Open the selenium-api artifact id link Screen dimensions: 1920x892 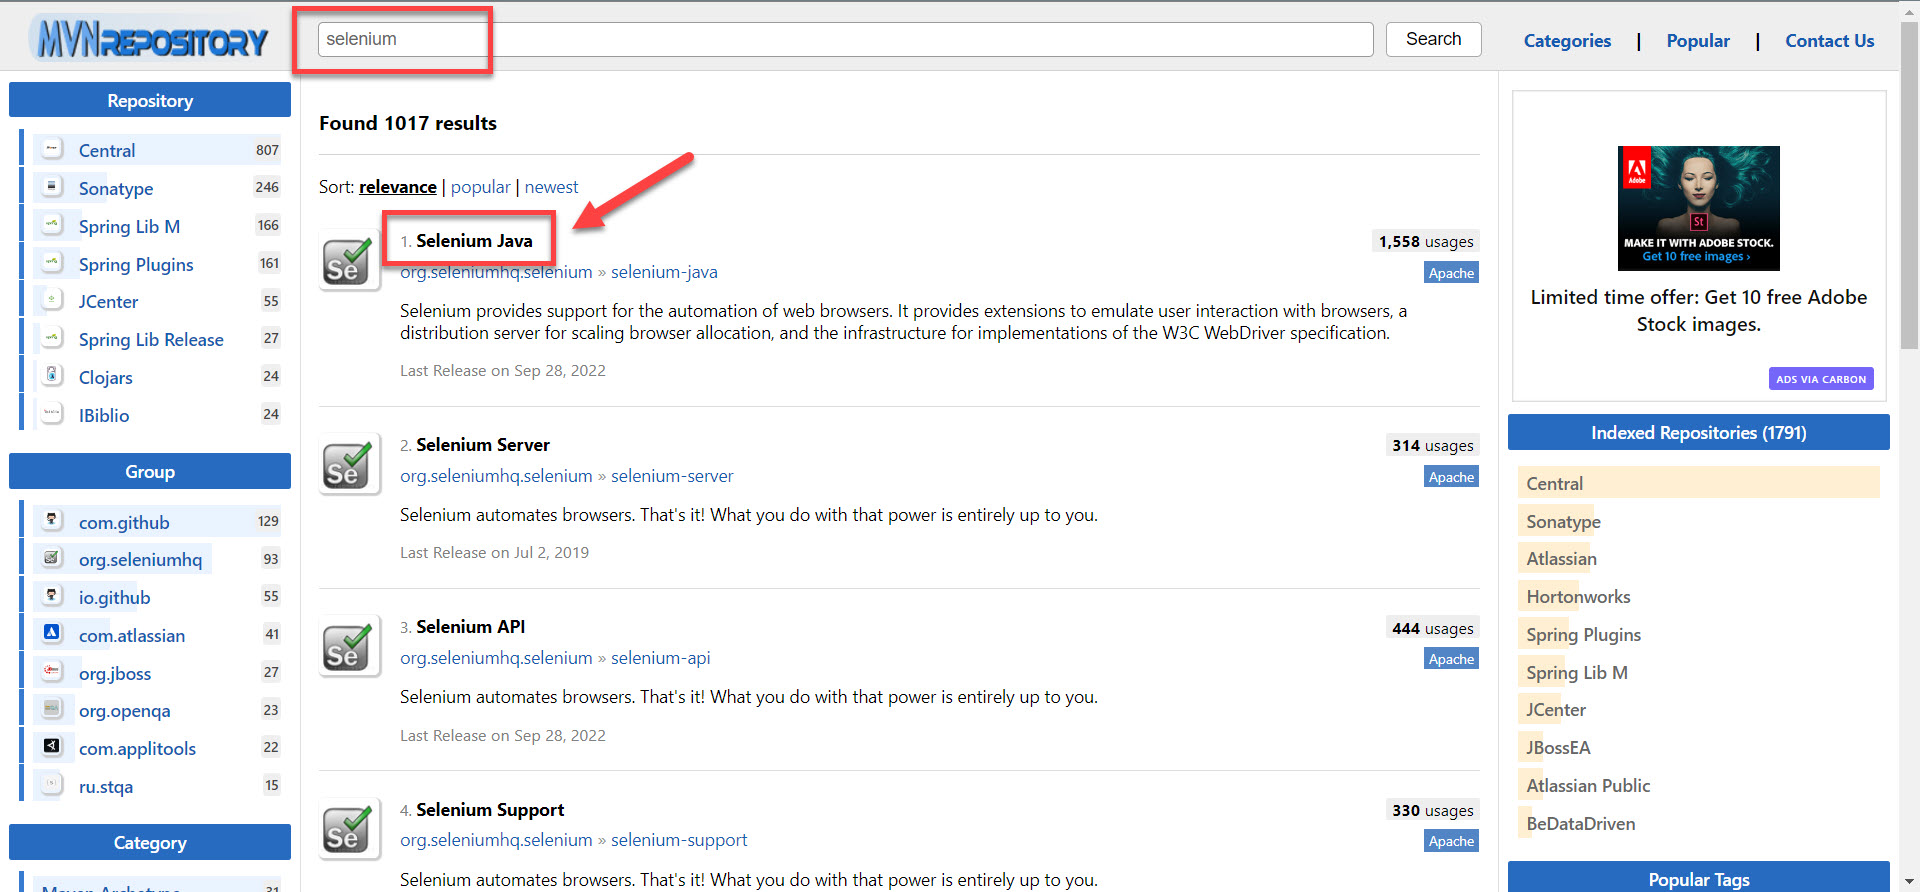point(660,658)
